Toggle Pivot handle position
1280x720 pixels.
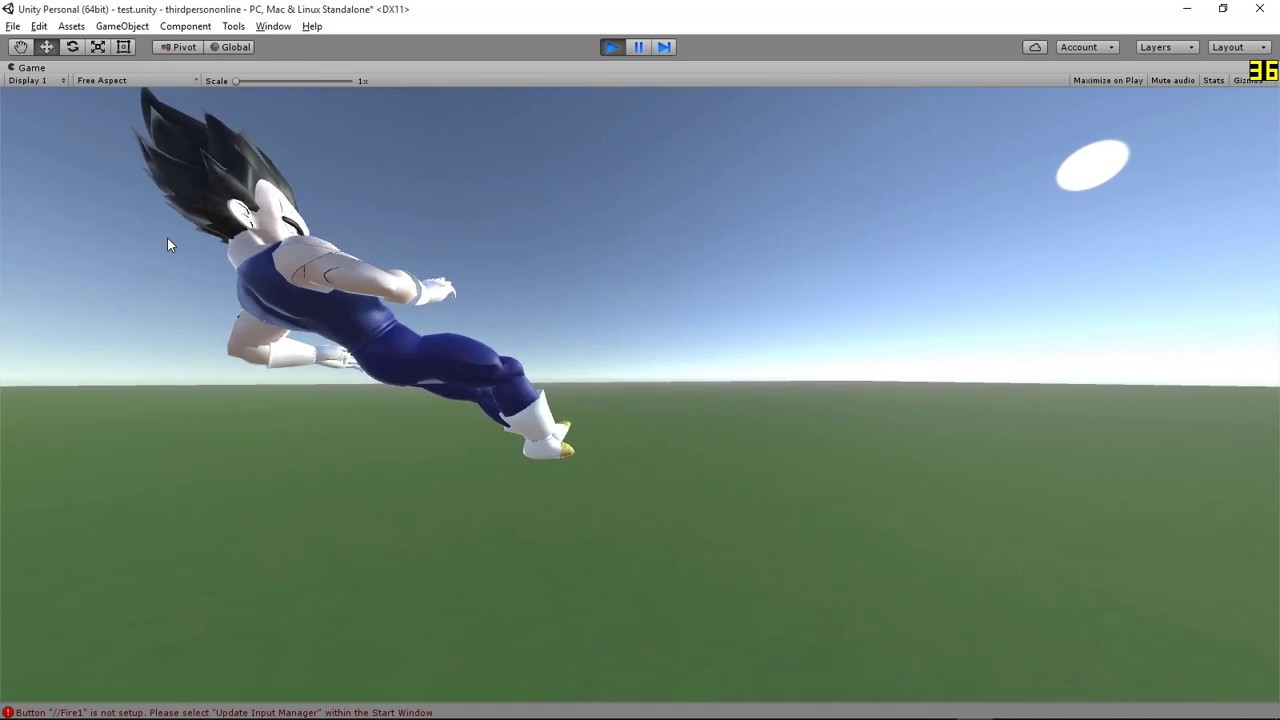pos(178,47)
